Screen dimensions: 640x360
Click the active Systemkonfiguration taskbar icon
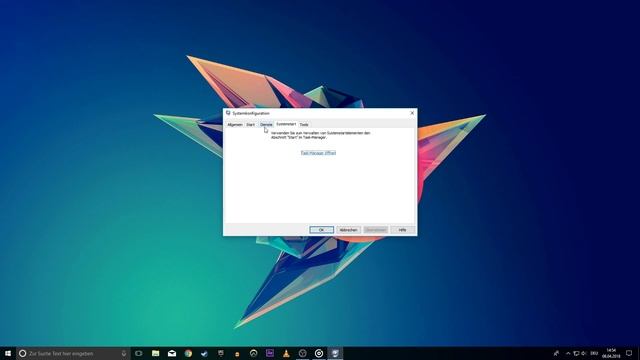pyautogui.click(x=335, y=353)
